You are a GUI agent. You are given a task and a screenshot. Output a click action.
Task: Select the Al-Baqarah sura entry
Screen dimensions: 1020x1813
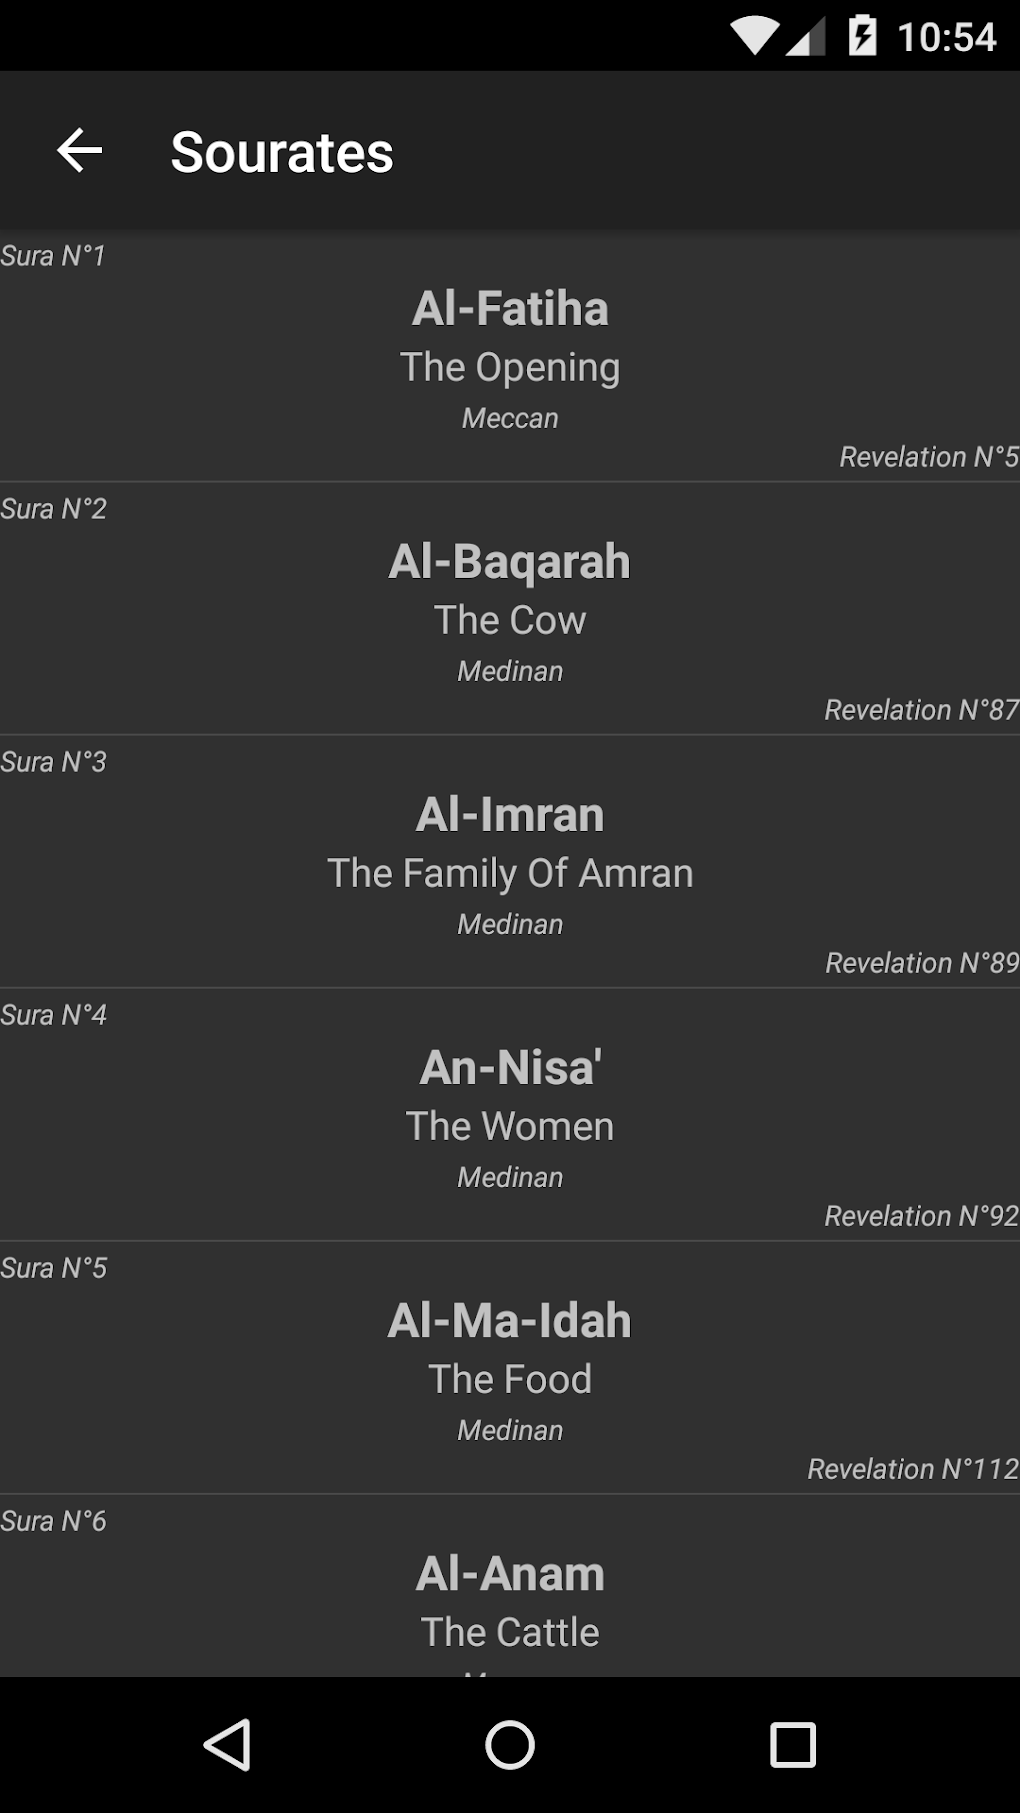point(510,561)
